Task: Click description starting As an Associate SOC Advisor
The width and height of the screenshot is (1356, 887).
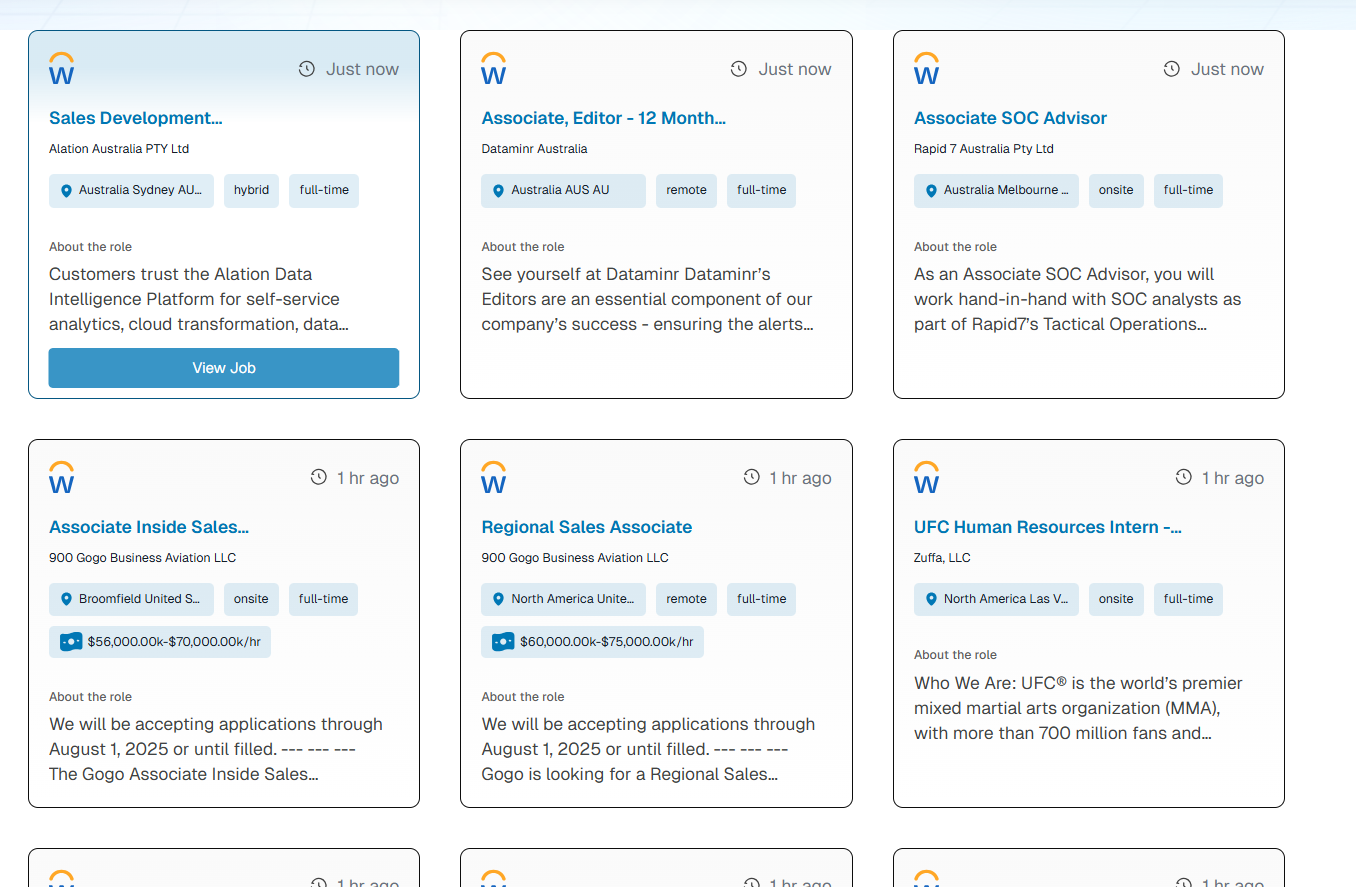Action: (x=1078, y=299)
